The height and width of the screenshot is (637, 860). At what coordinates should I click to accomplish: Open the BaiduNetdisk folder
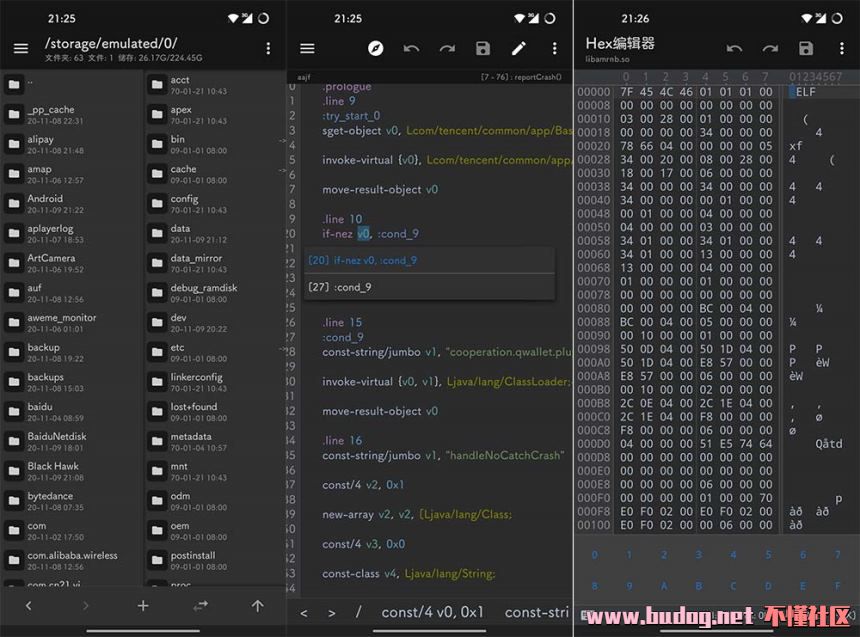coord(56,442)
